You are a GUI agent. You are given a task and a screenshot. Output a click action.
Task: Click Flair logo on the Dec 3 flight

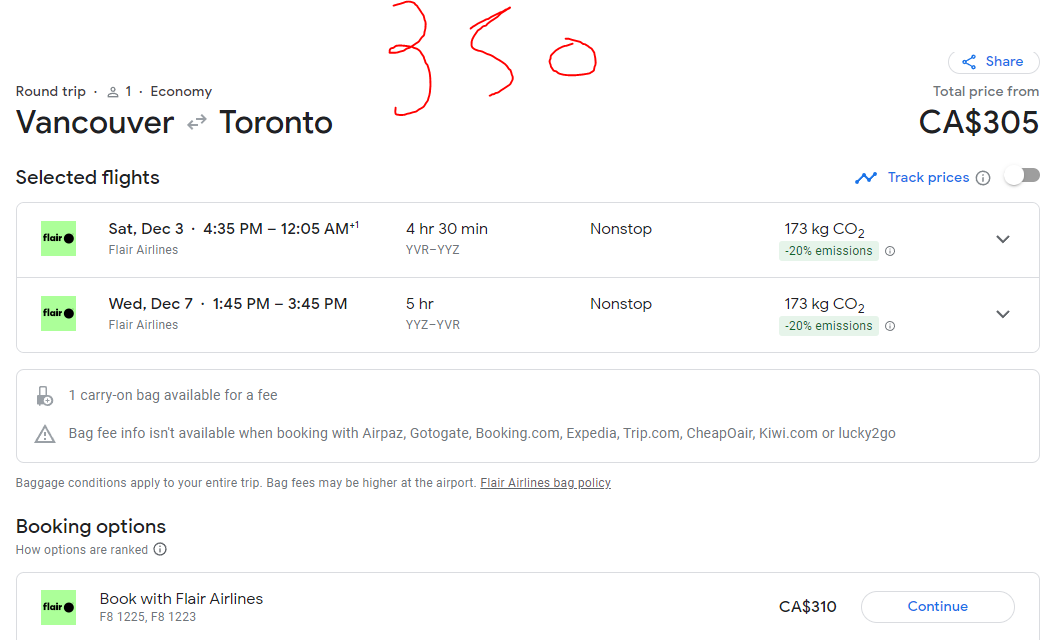(x=58, y=239)
